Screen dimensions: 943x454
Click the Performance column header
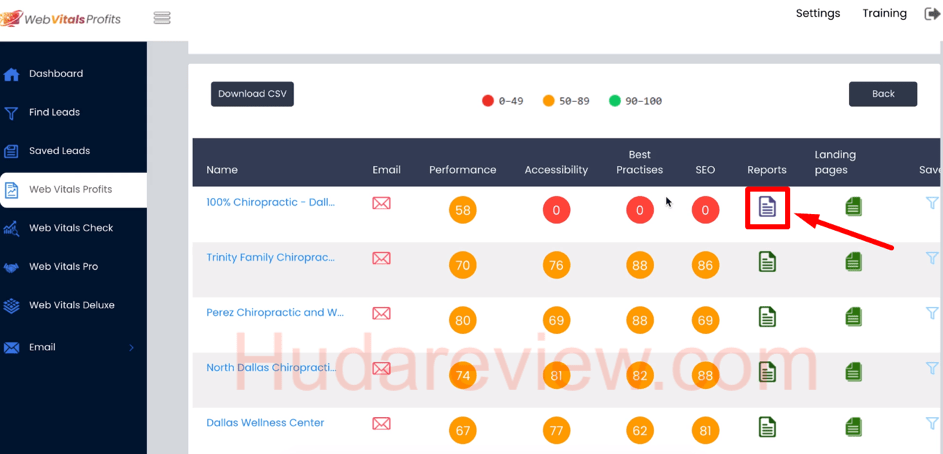(x=462, y=170)
